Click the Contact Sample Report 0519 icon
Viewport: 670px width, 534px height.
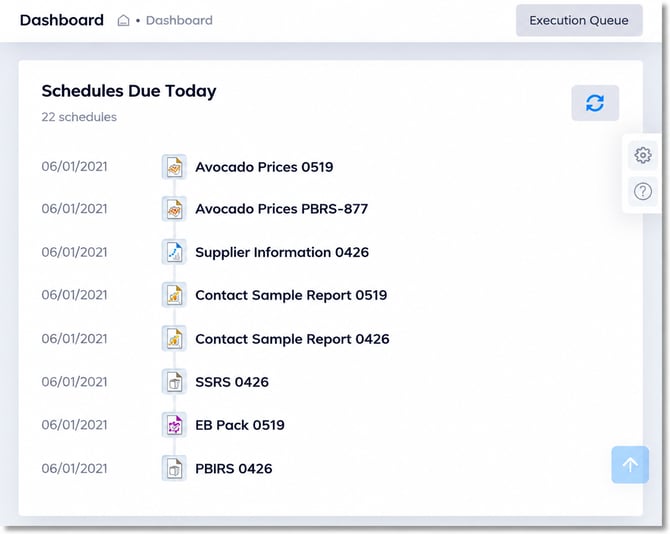point(174,295)
